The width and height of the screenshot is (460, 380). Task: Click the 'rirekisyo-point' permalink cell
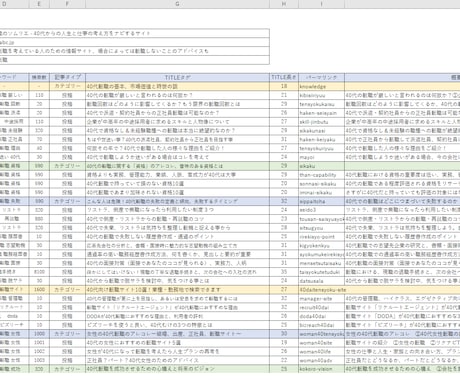pos(322,237)
